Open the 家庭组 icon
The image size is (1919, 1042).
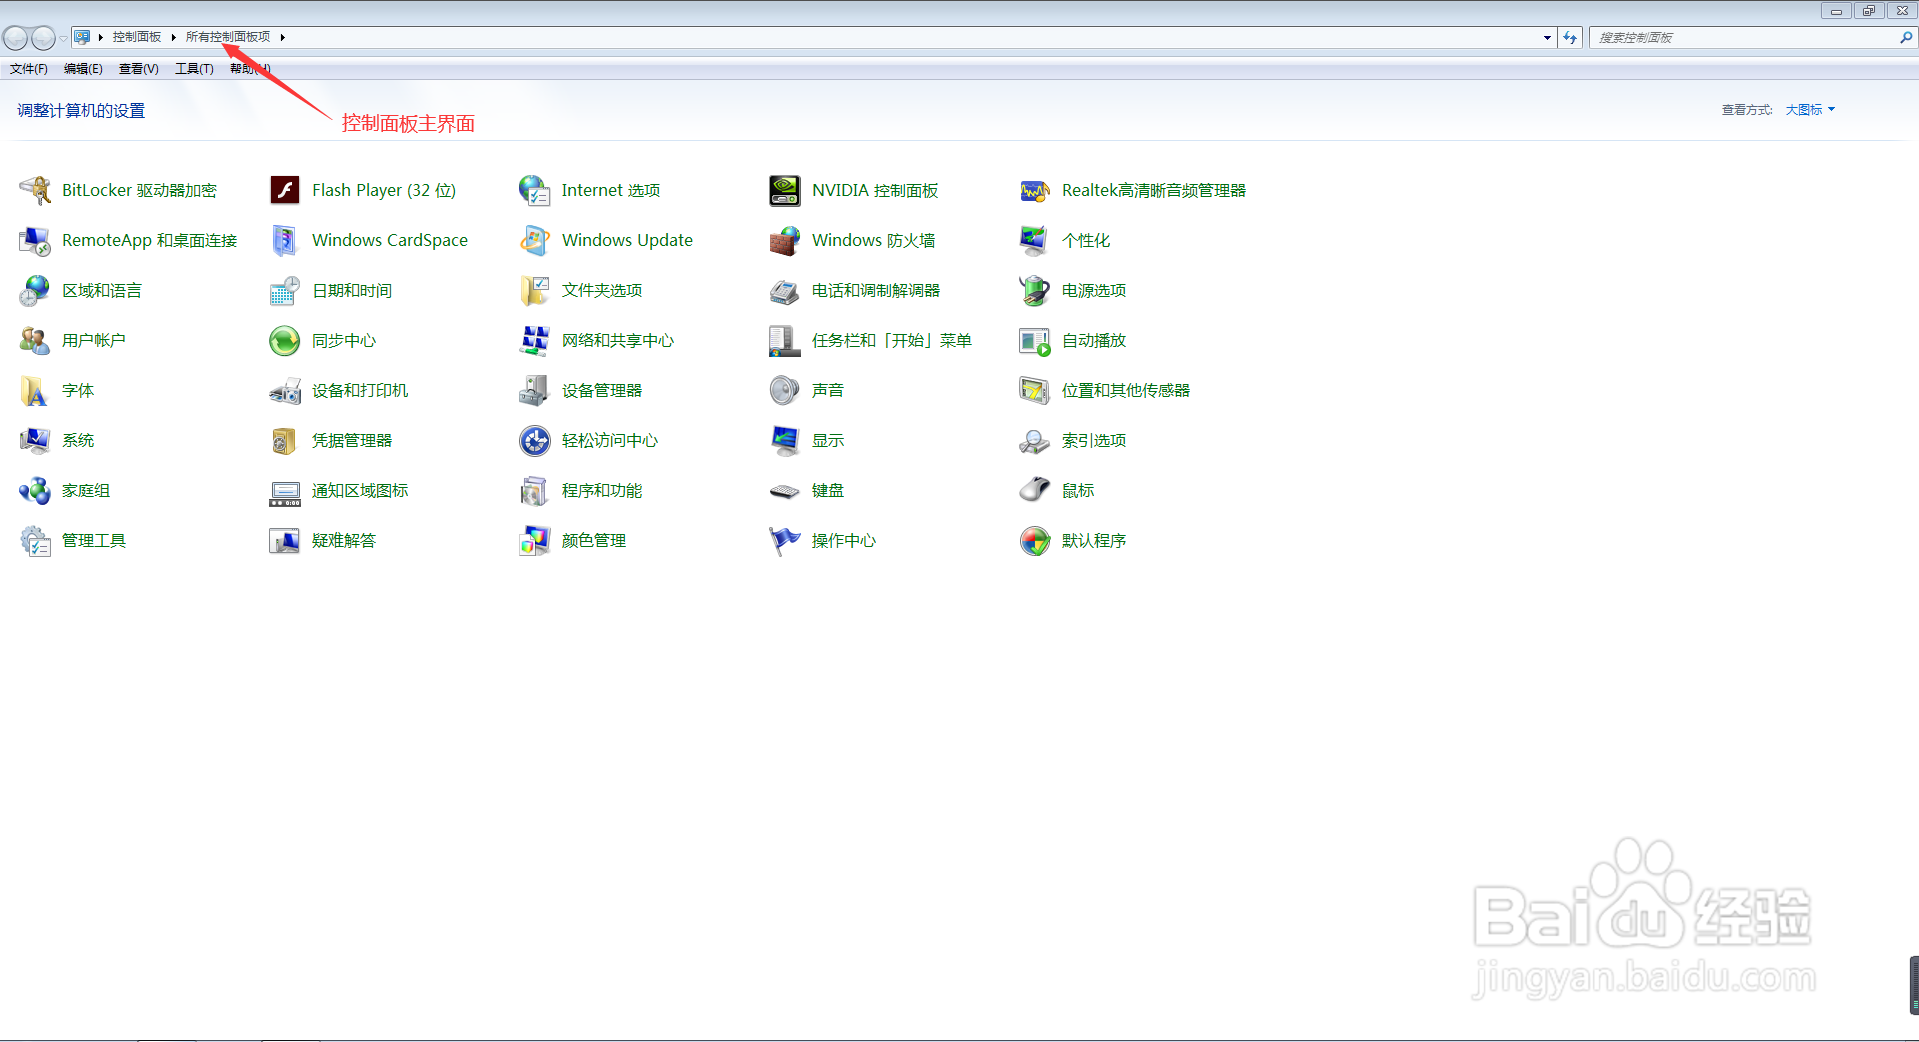point(35,490)
